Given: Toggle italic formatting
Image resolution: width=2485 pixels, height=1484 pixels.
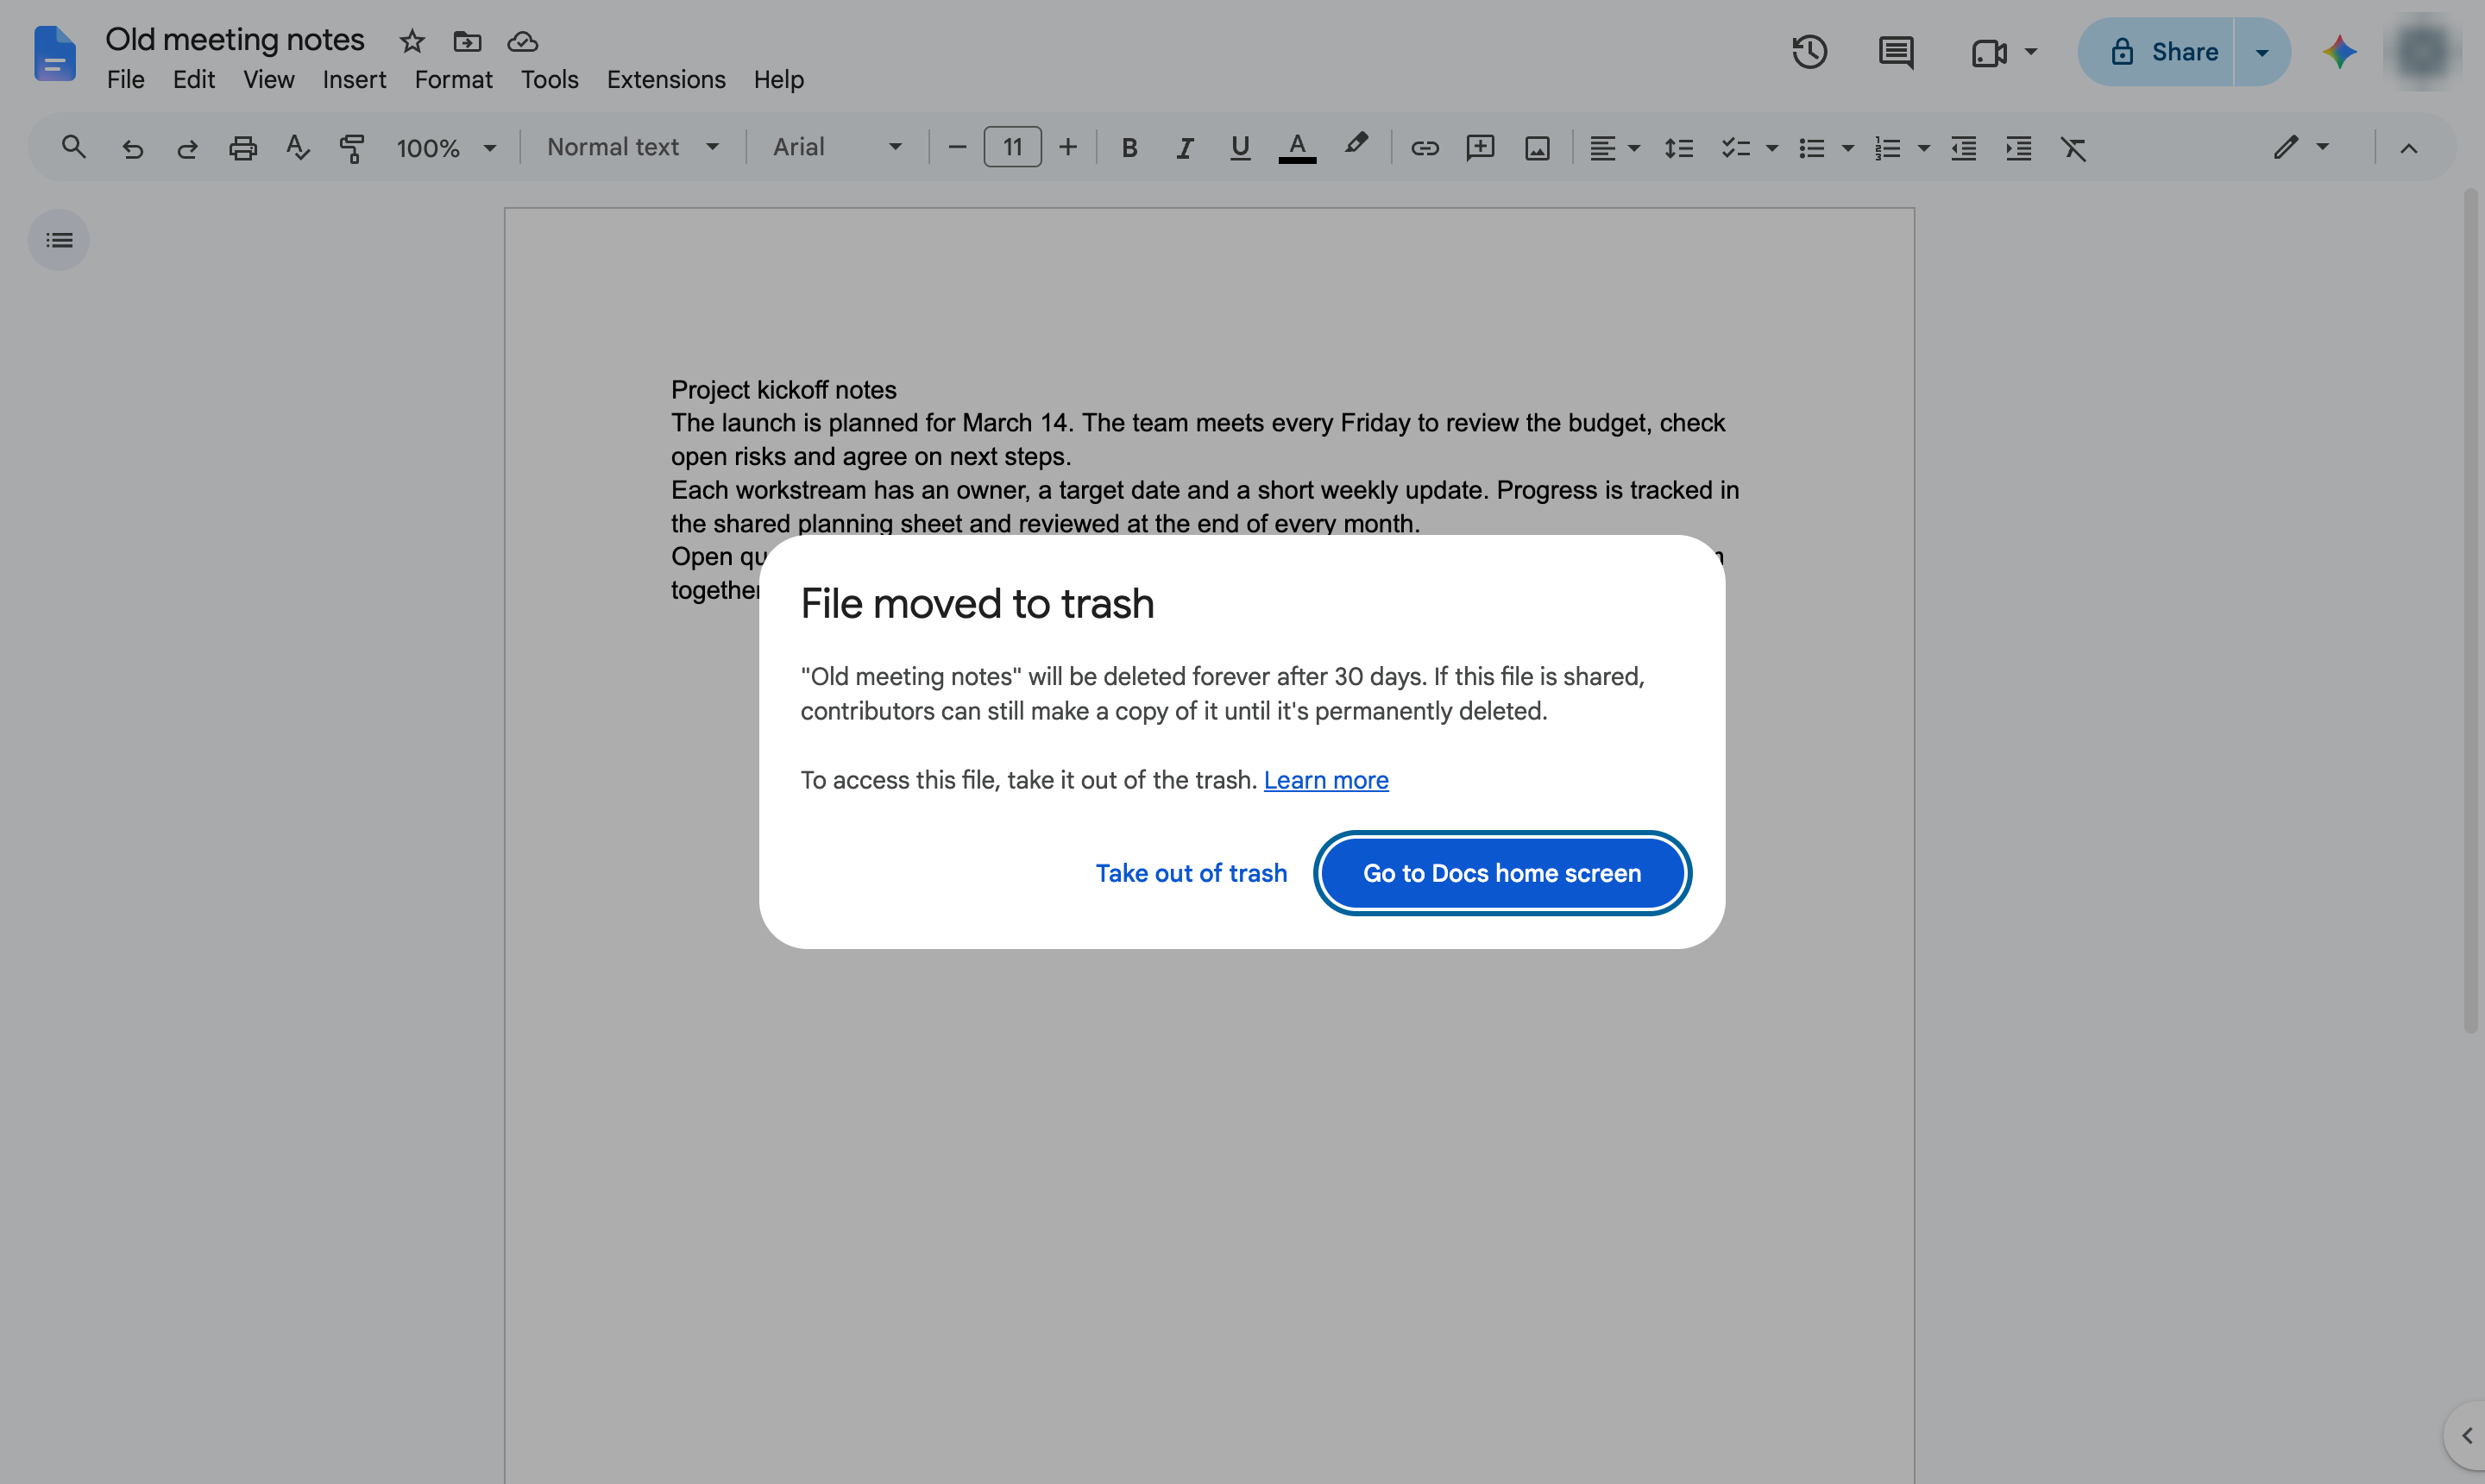Looking at the screenshot, I should (1185, 148).
